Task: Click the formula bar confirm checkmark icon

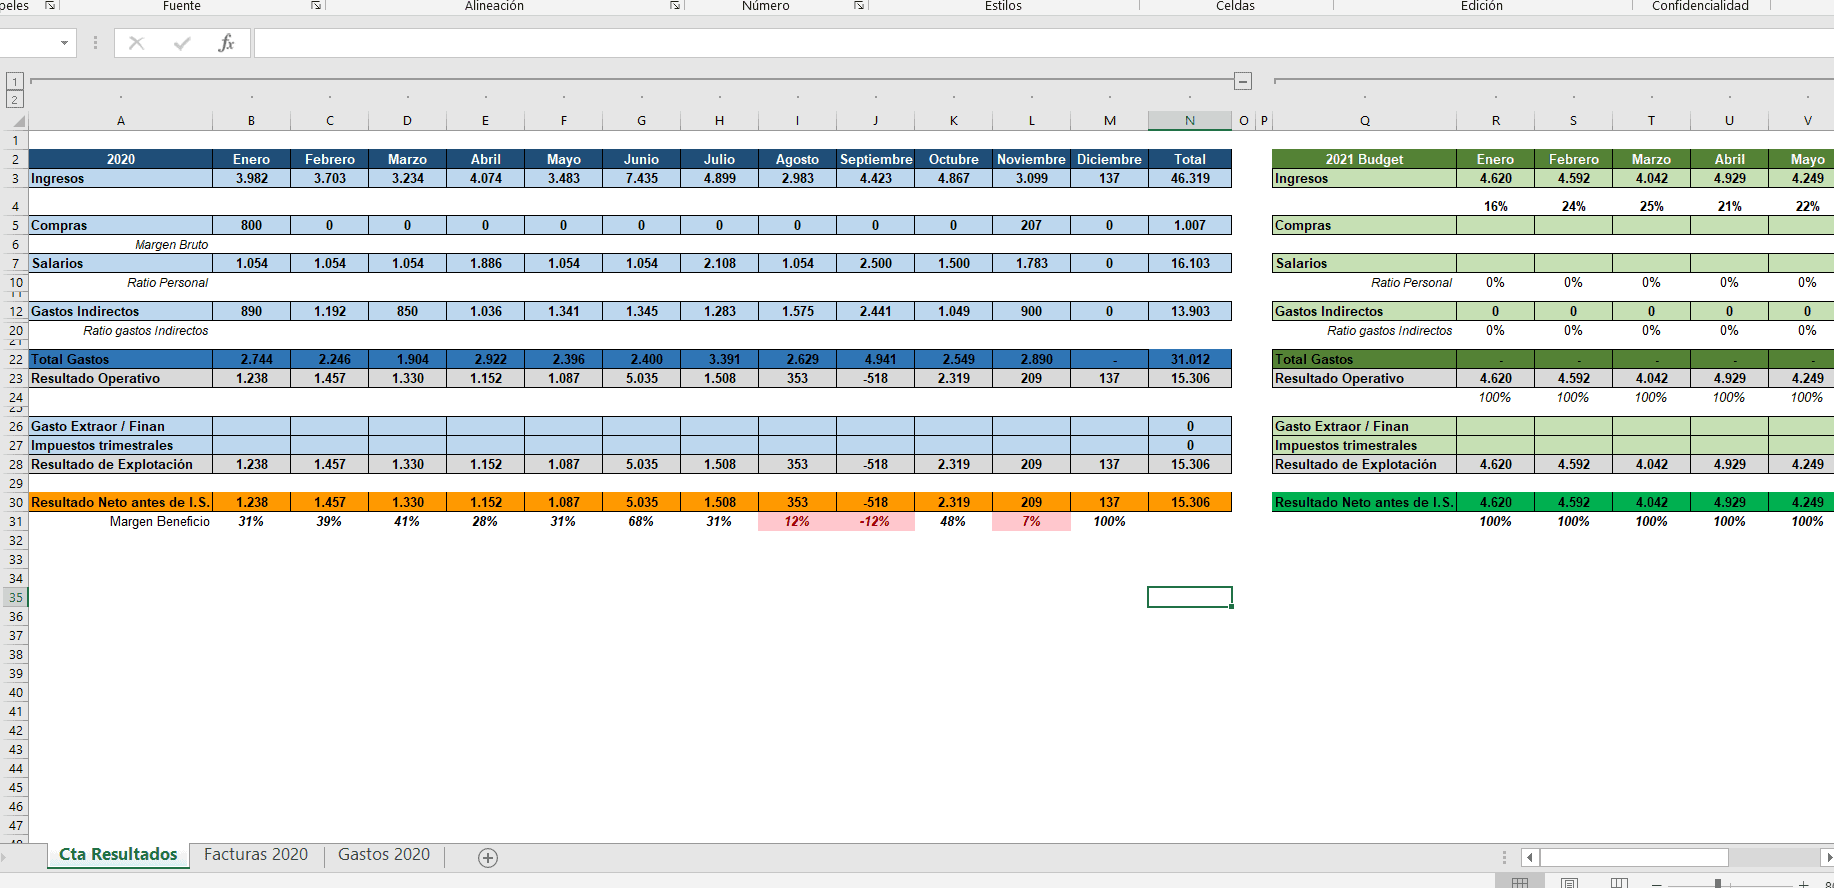Action: [182, 43]
